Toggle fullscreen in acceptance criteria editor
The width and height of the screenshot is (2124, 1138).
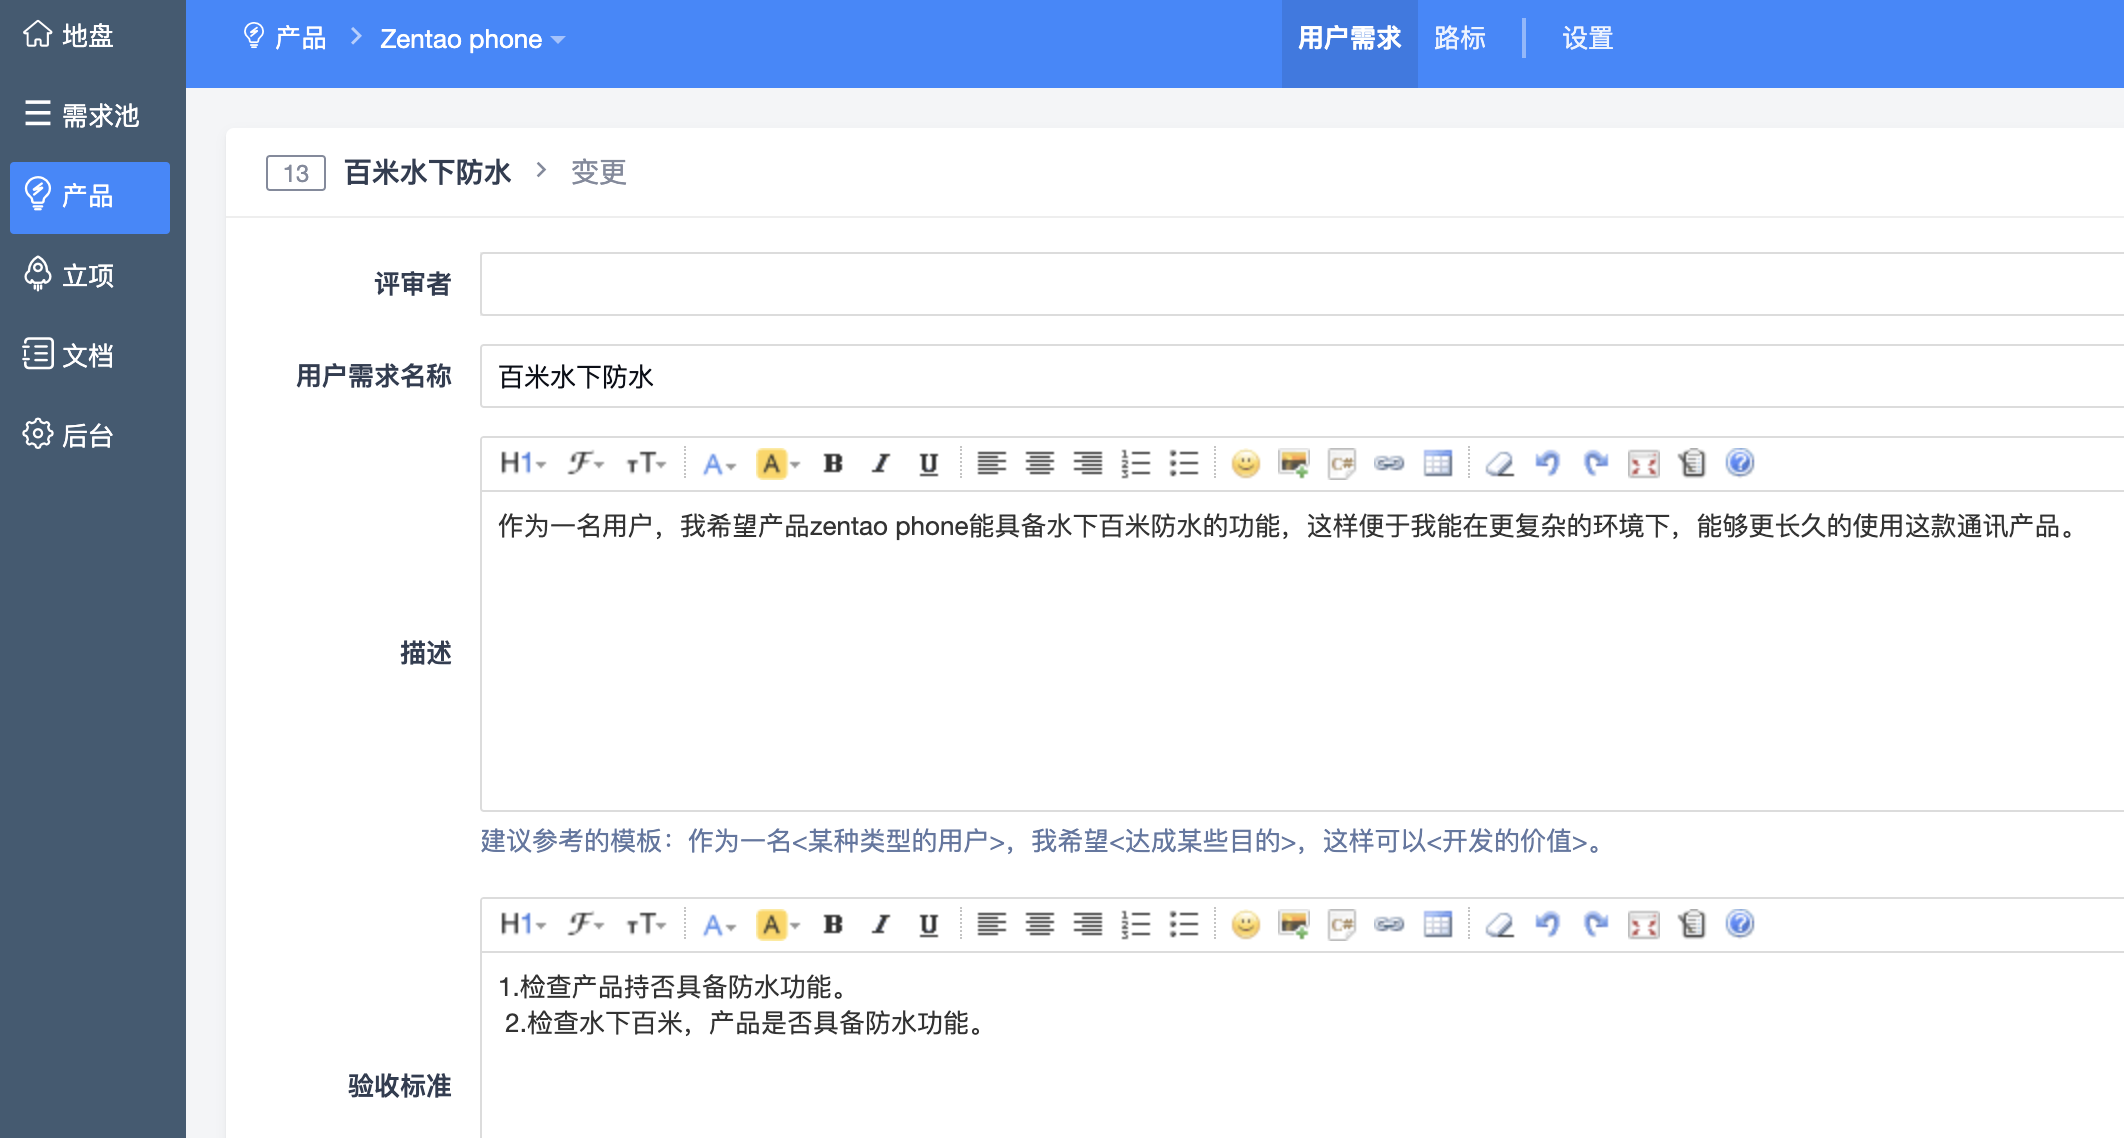pyautogui.click(x=1643, y=924)
